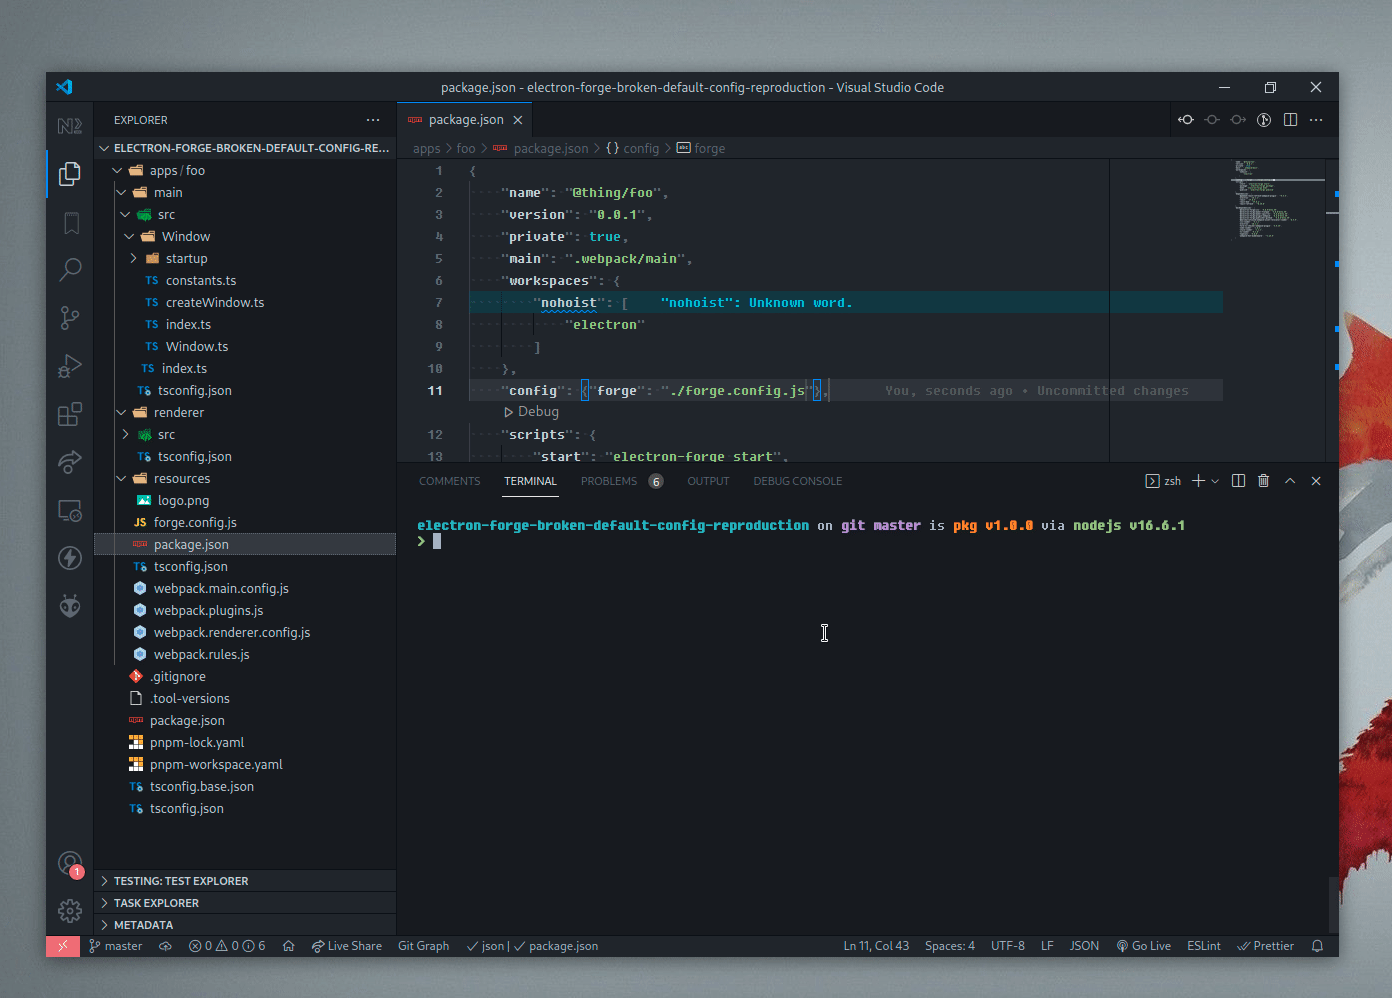Switch to the DEBUG CONSOLE tab
This screenshot has width=1392, height=998.
coord(797,481)
